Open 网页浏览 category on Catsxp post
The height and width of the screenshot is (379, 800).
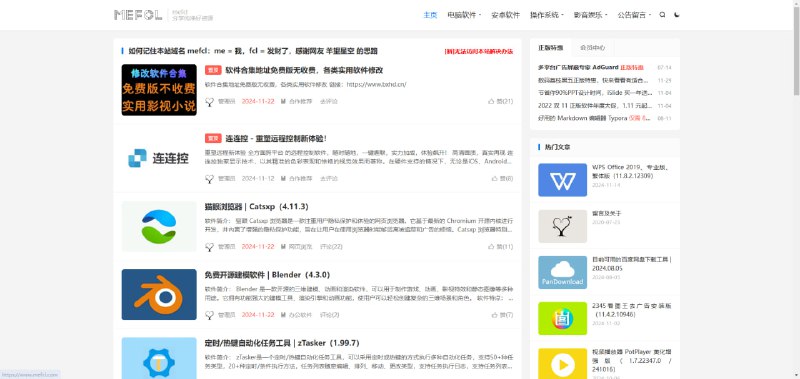300,247
